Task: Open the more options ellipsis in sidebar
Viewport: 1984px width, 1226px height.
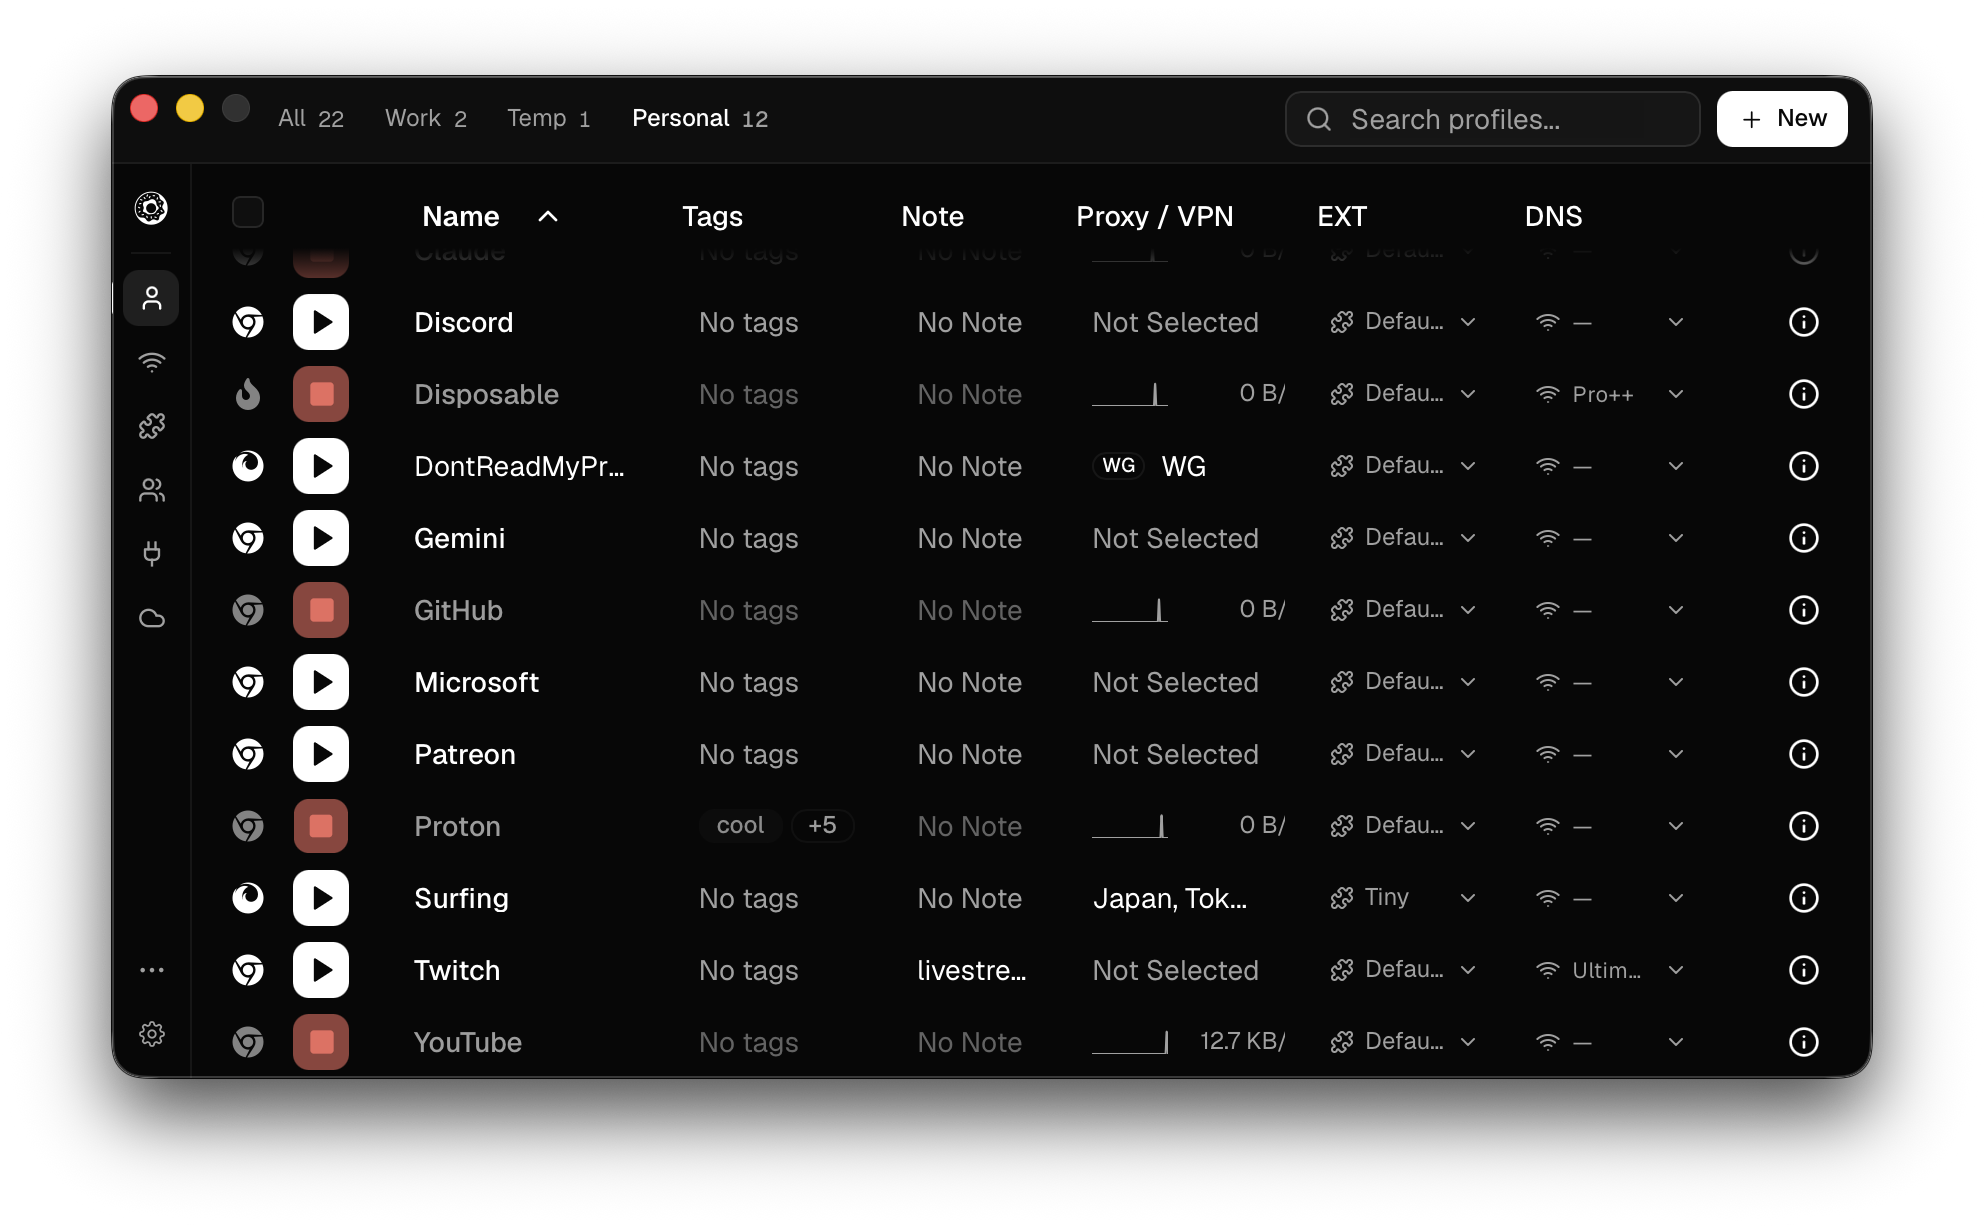Action: 151,970
